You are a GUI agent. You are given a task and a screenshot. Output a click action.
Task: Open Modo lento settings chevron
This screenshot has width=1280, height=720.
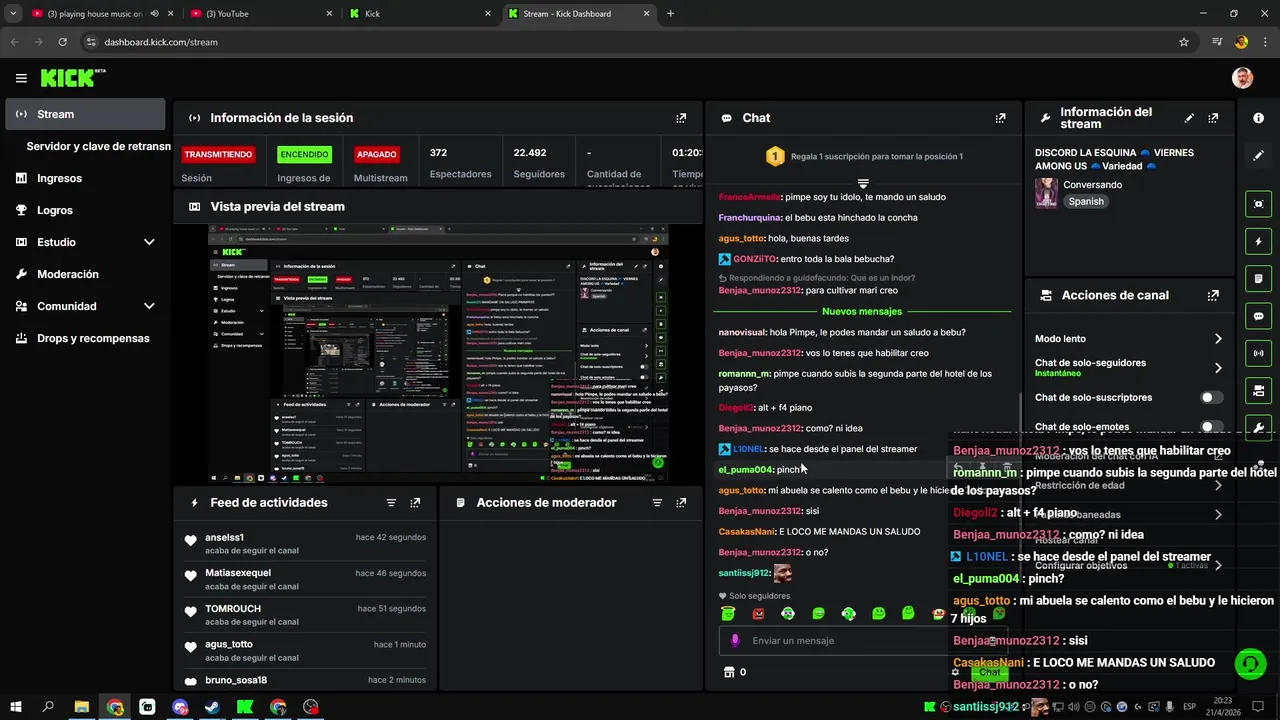click(x=1218, y=339)
